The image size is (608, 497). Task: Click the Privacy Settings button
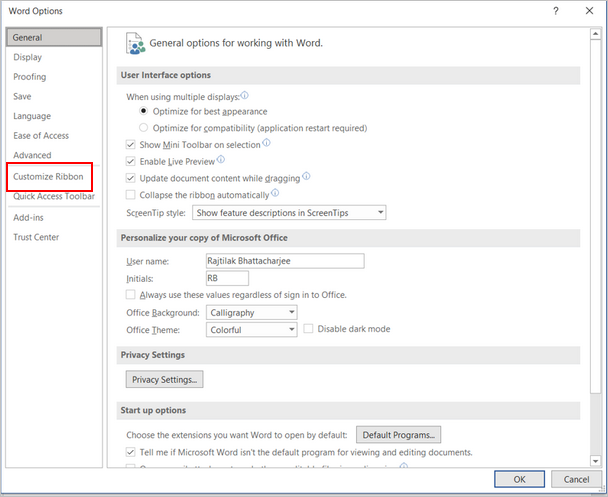point(164,379)
